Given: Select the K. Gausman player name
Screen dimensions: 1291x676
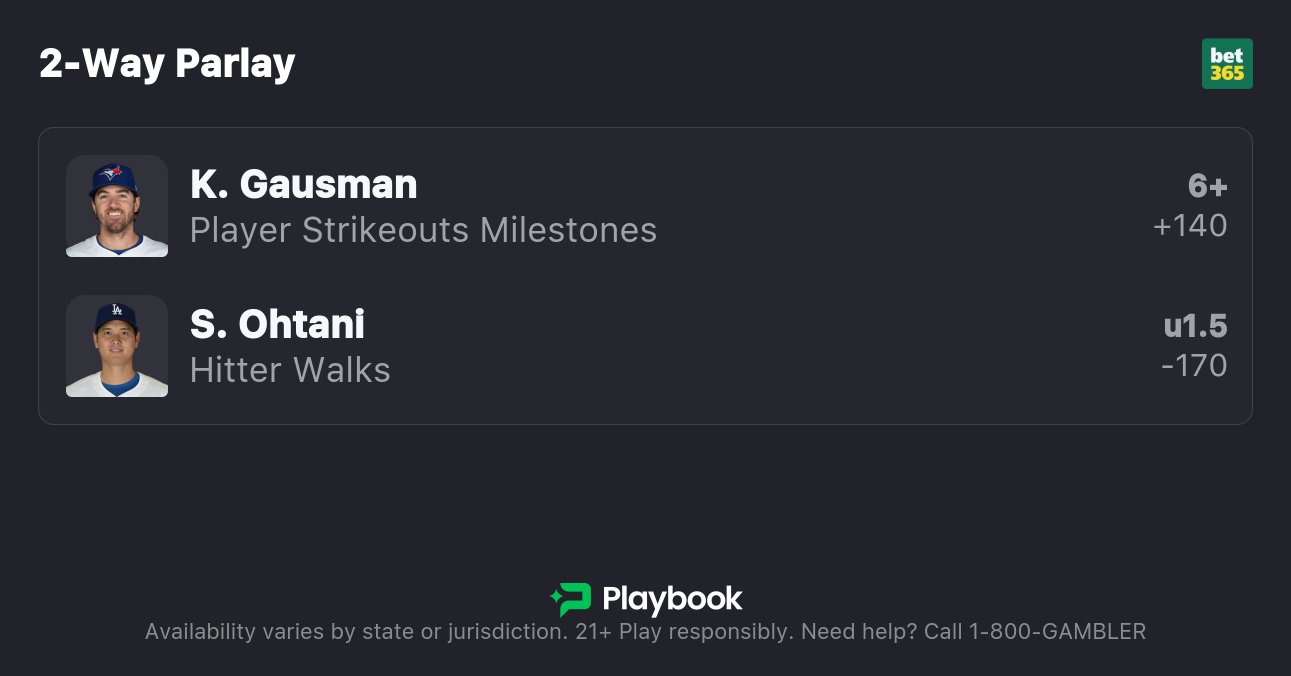Looking at the screenshot, I should pyautogui.click(x=303, y=184).
